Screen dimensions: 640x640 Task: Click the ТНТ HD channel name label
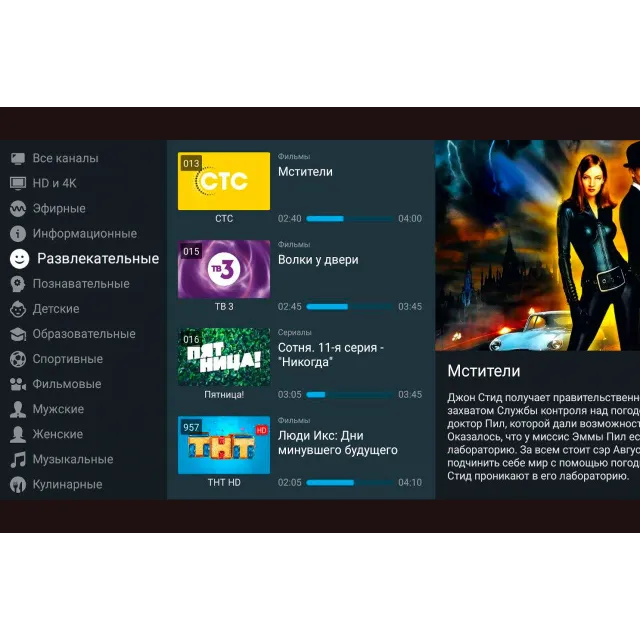[x=224, y=482]
